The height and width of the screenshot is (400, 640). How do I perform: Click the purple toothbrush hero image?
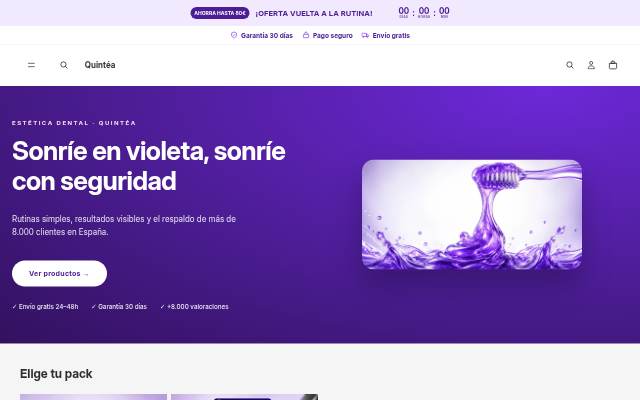click(472, 215)
